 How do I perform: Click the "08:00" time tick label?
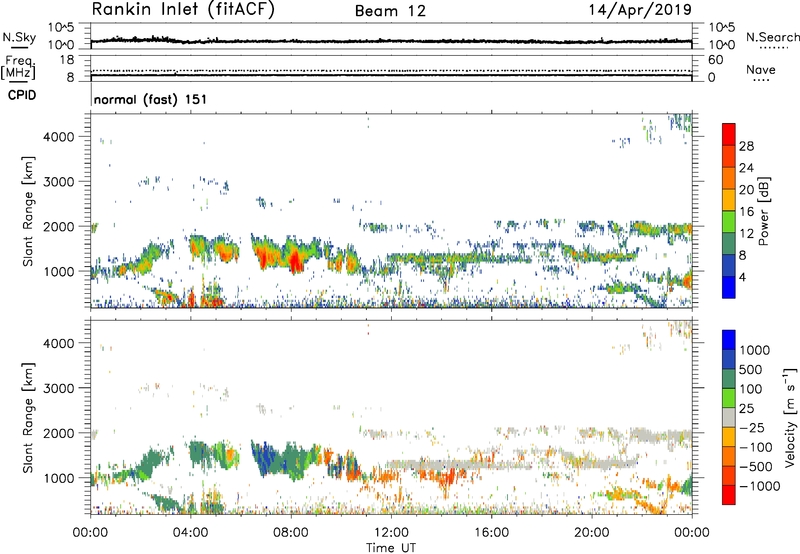(291, 533)
